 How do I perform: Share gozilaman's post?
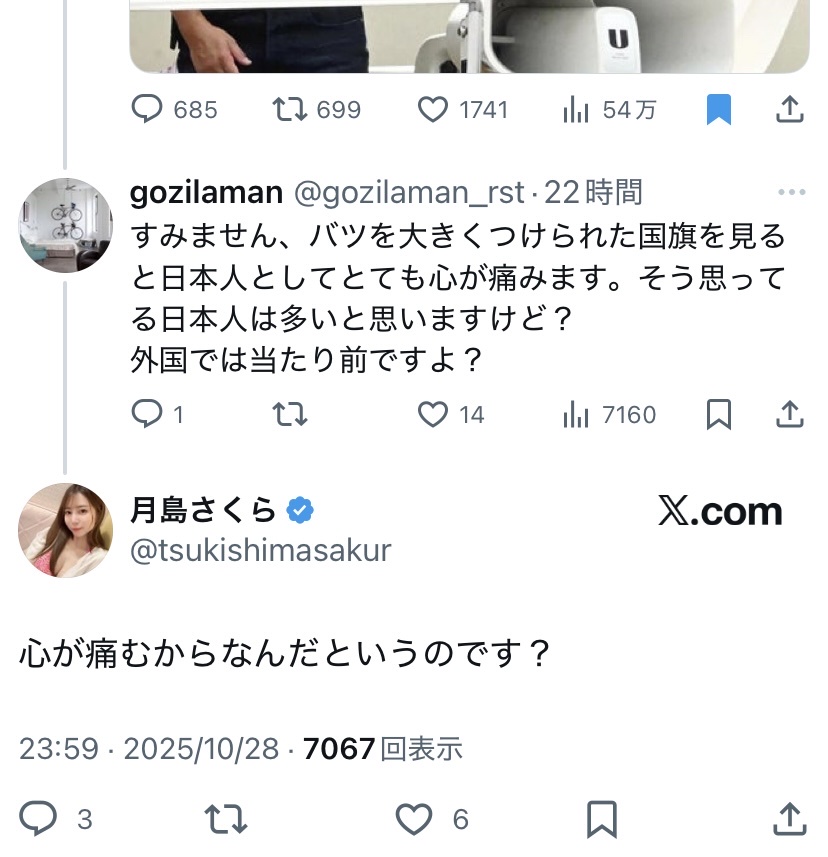(x=790, y=414)
